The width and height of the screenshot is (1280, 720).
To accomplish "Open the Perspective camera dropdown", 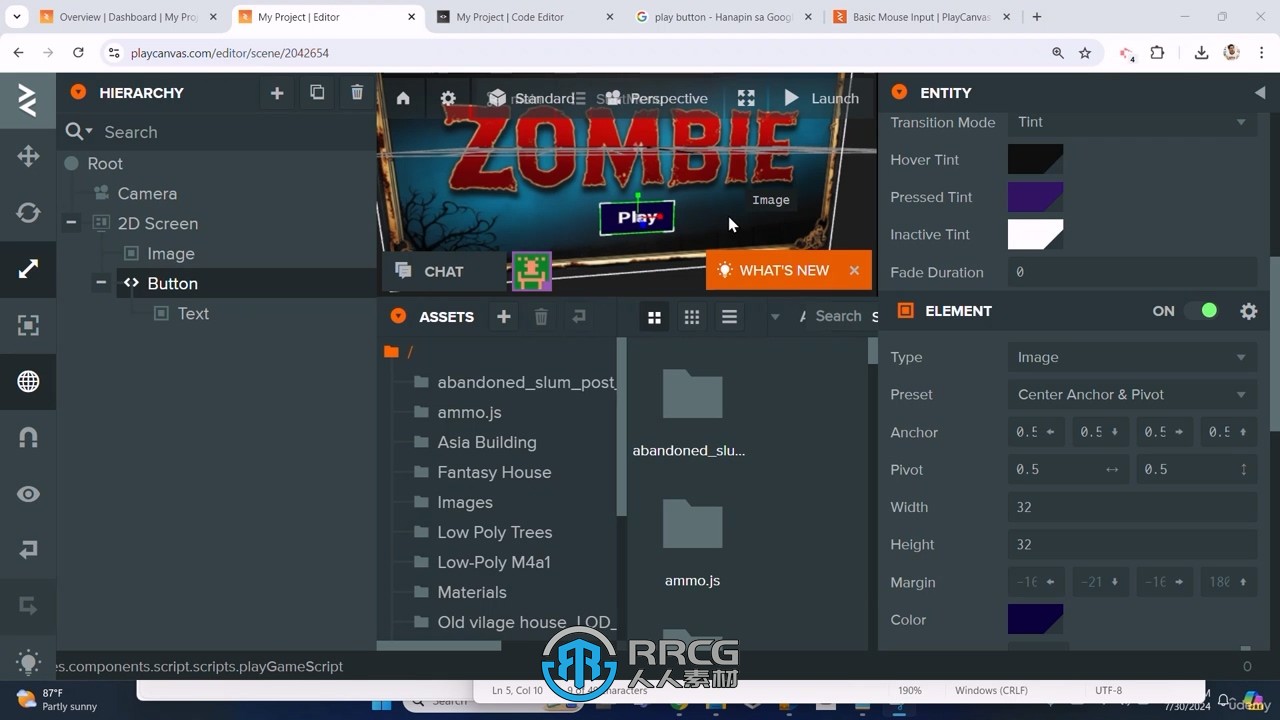I will pos(656,98).
